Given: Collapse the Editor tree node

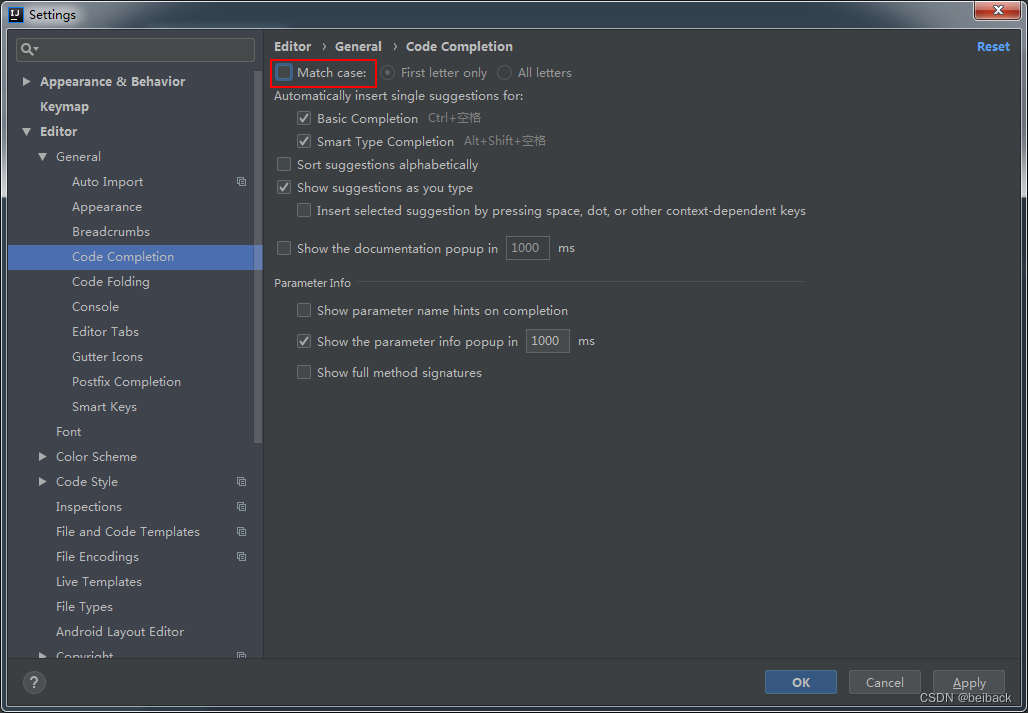Looking at the screenshot, I should tap(26, 132).
